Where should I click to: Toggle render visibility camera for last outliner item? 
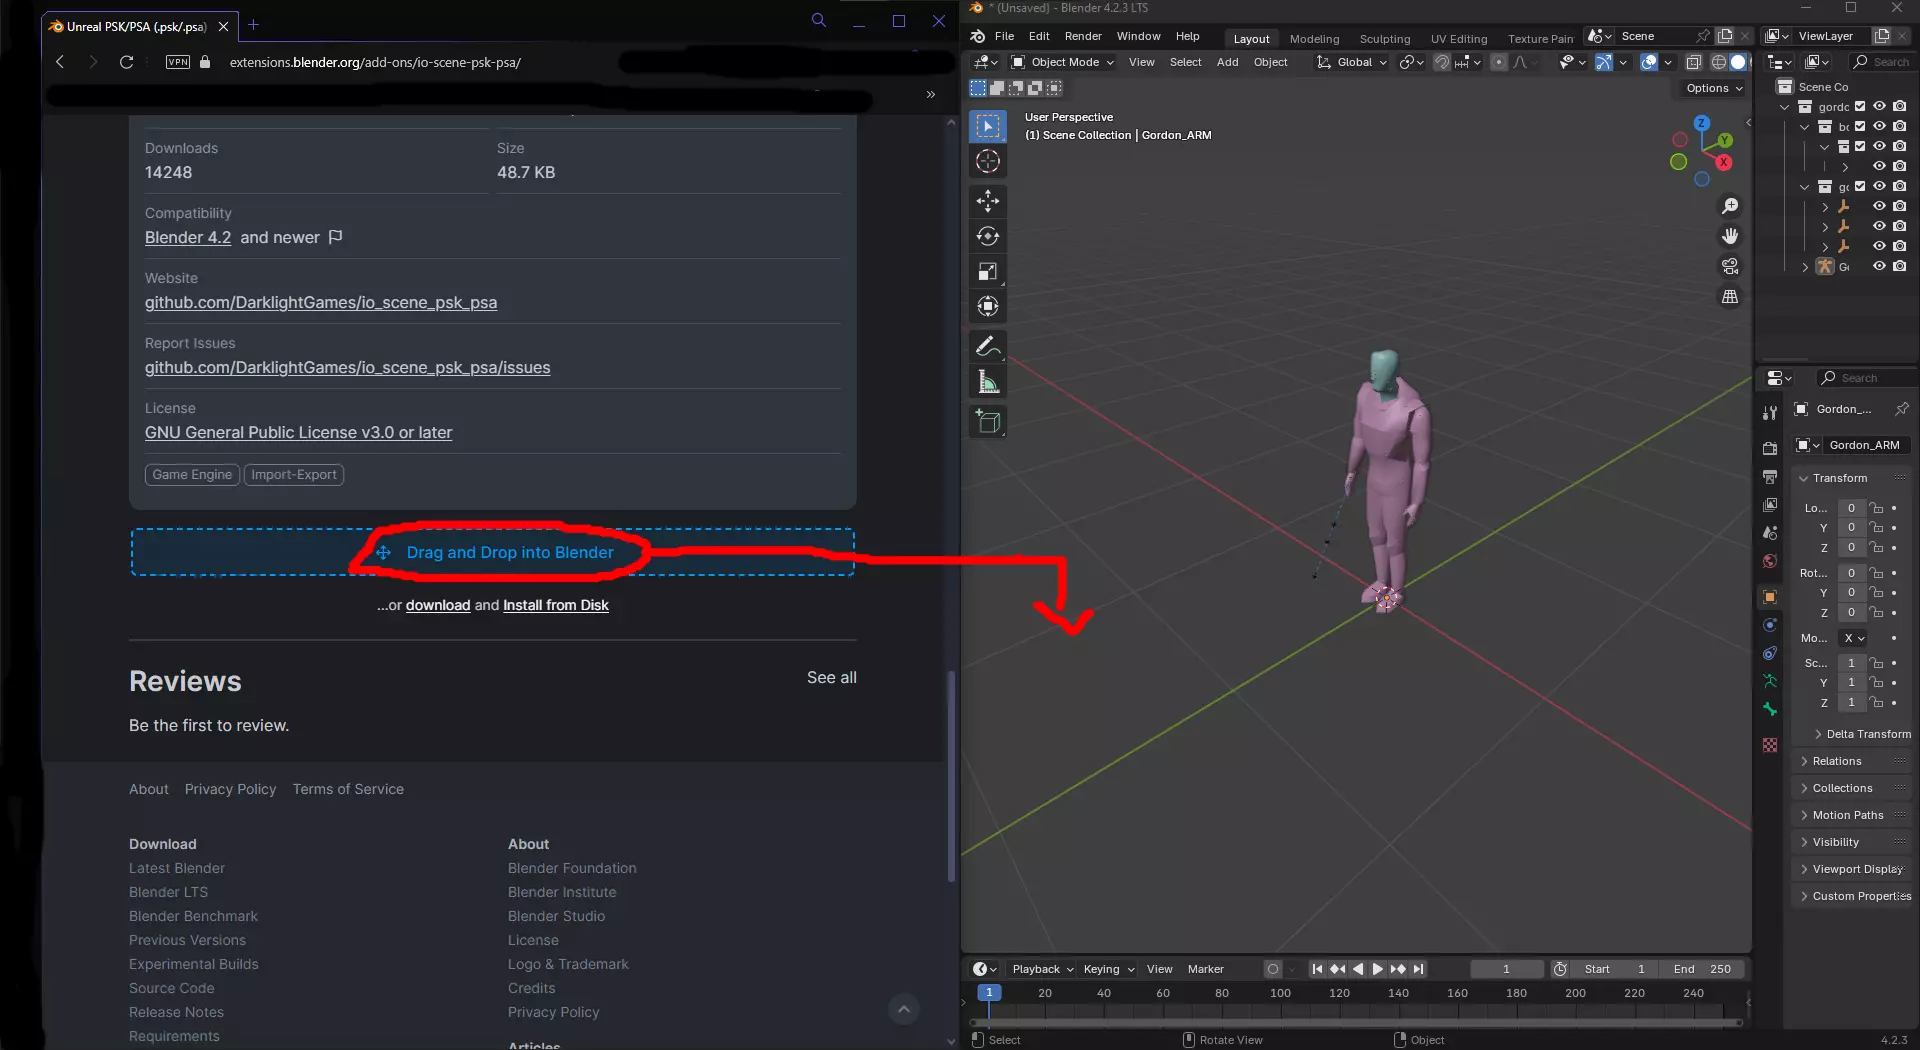[1899, 266]
